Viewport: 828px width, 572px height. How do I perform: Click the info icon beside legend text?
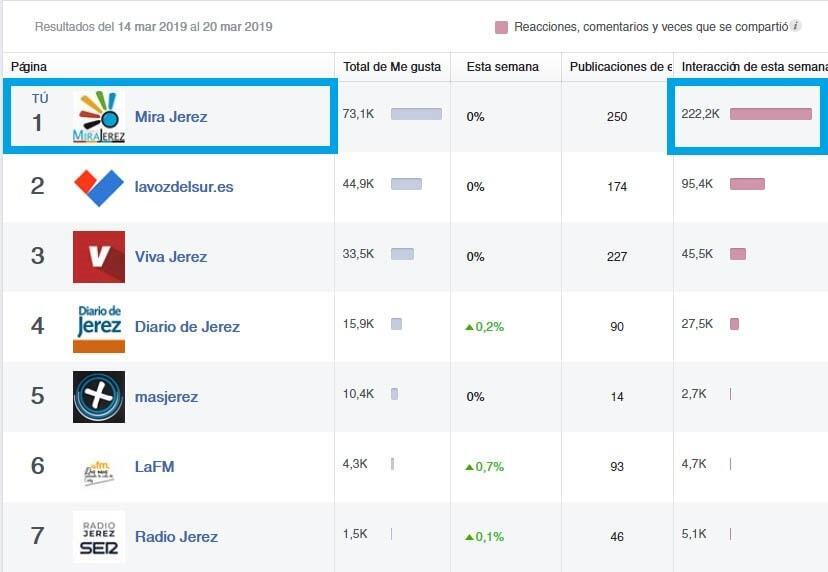pyautogui.click(x=796, y=26)
